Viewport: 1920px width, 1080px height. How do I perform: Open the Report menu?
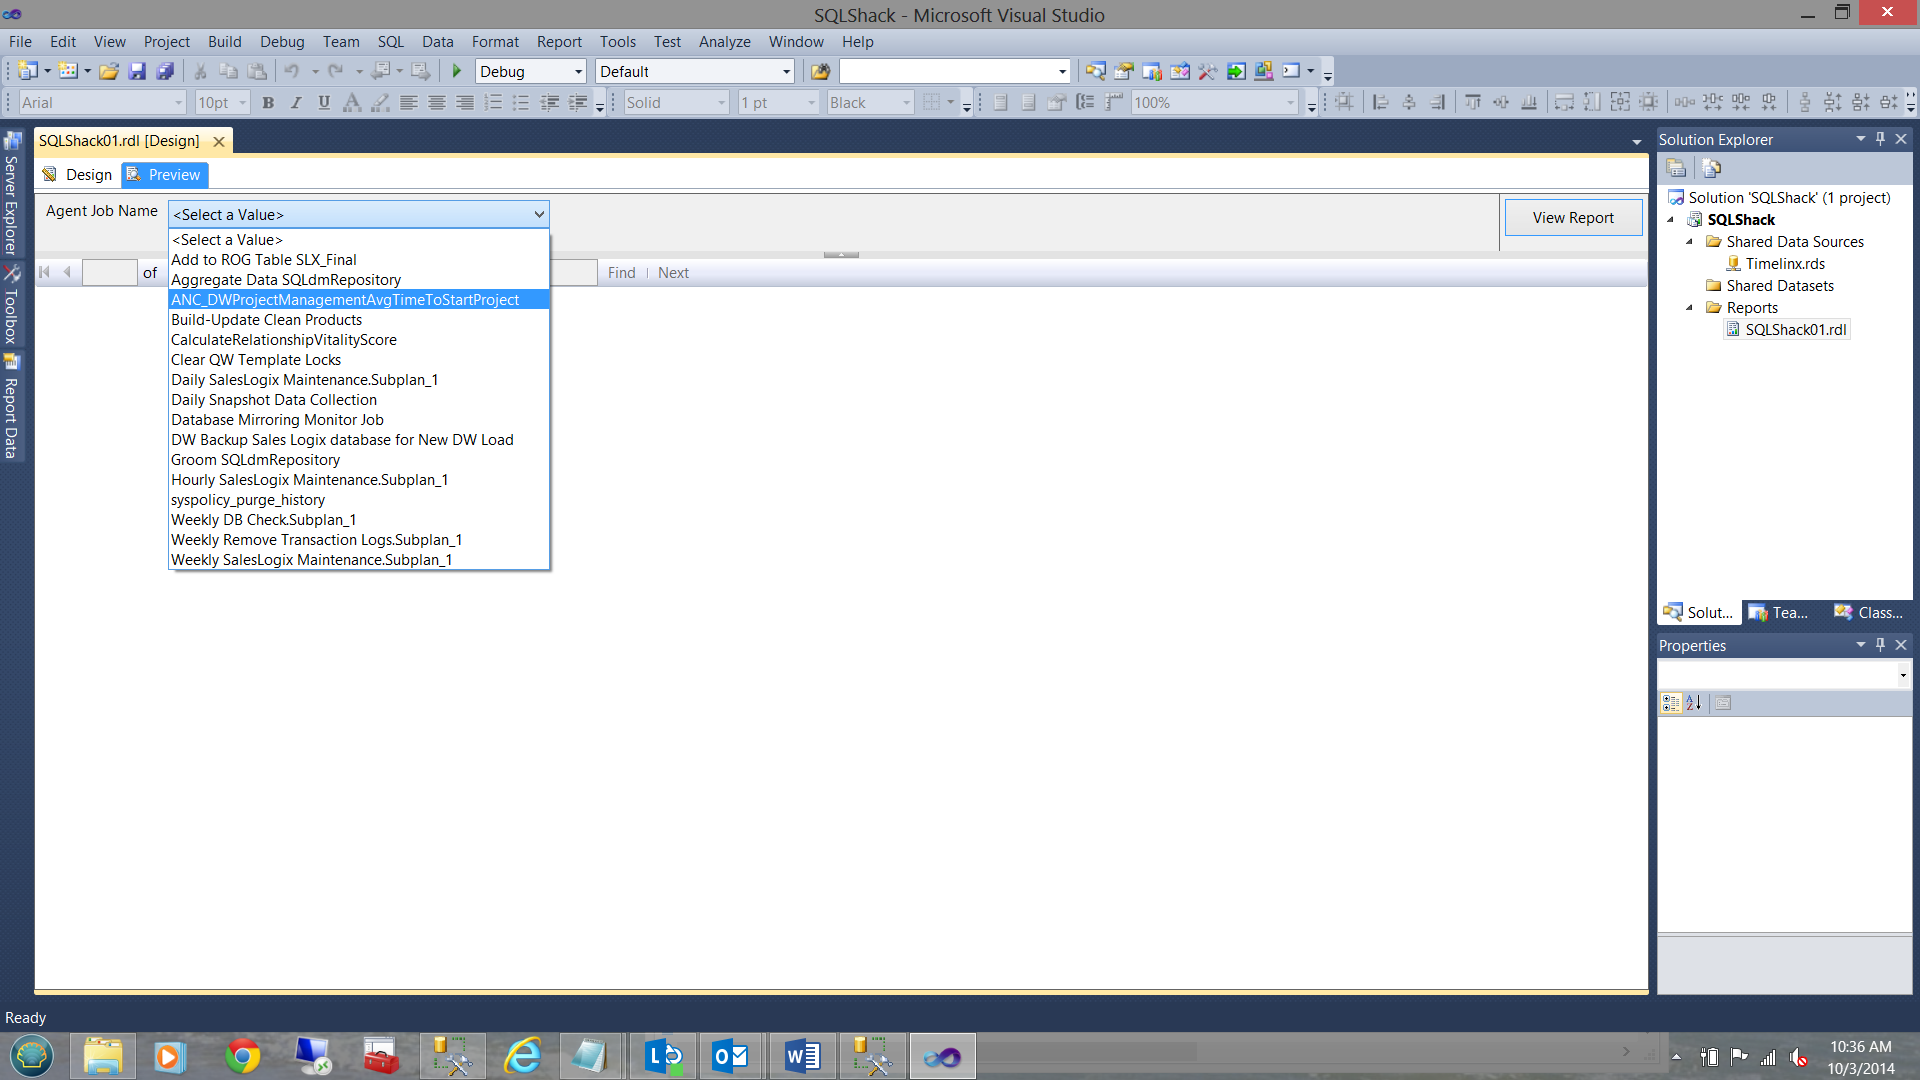558,42
